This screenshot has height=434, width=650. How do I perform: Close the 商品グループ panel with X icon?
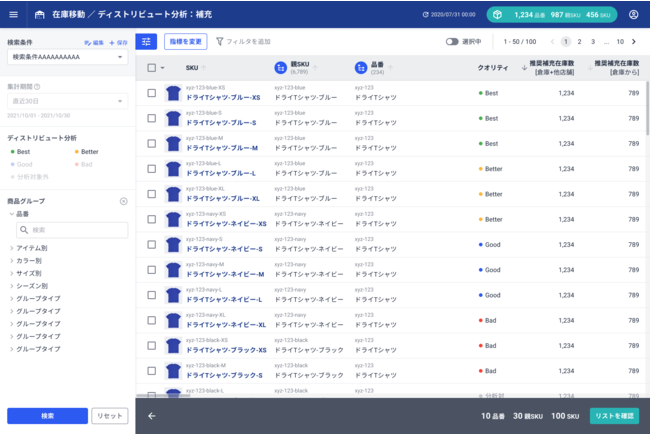123,201
